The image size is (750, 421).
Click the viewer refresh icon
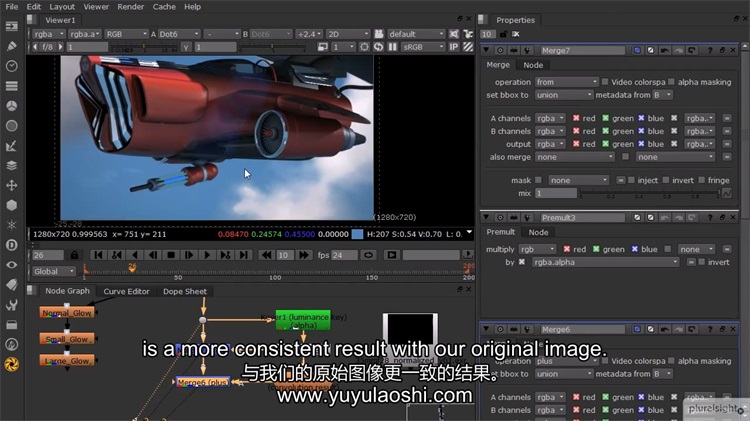pyautogui.click(x=378, y=47)
